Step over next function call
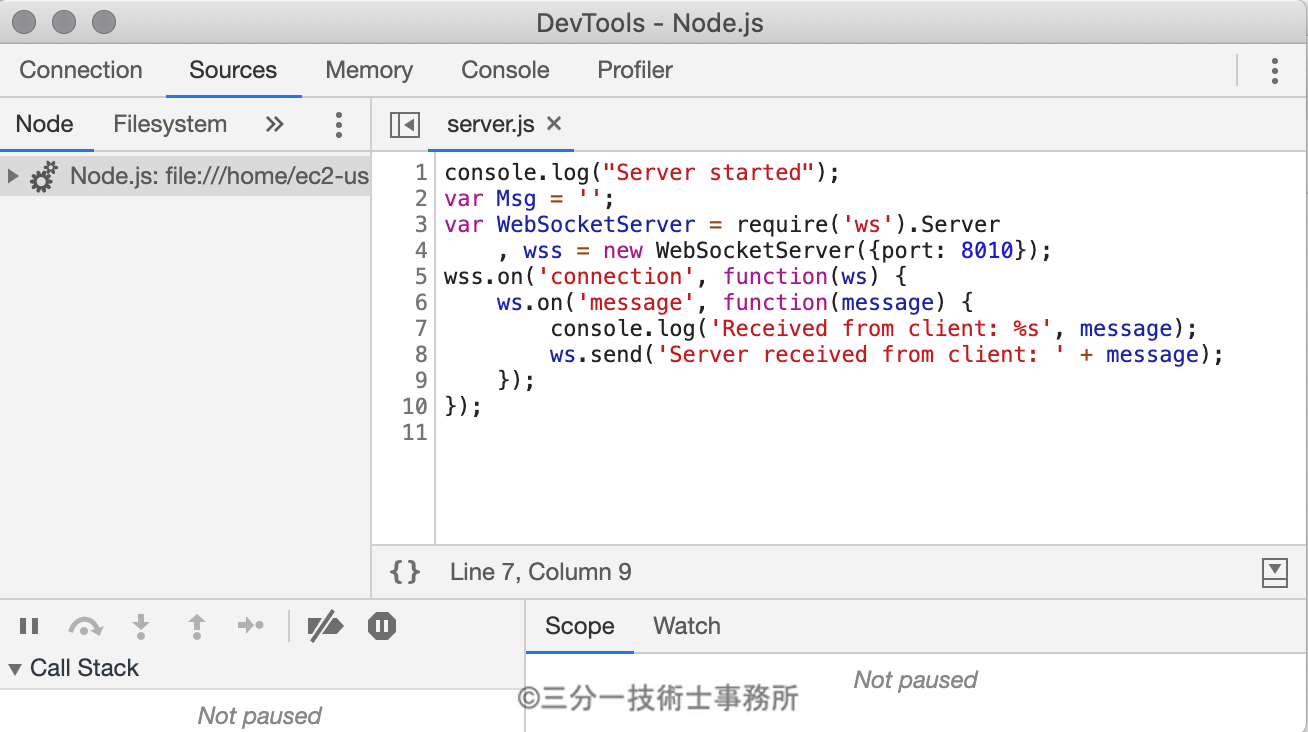The image size is (1308, 732). [85, 626]
